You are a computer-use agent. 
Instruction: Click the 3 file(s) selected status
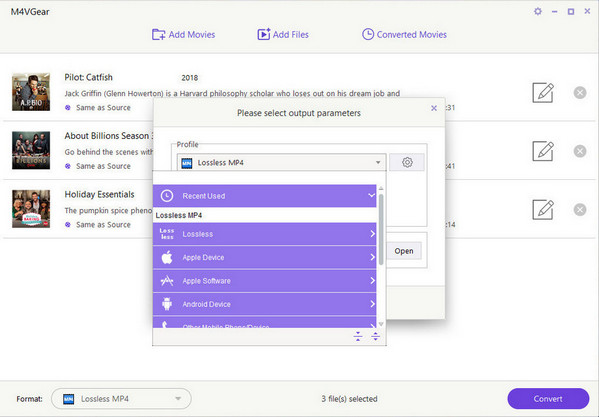pyautogui.click(x=349, y=399)
